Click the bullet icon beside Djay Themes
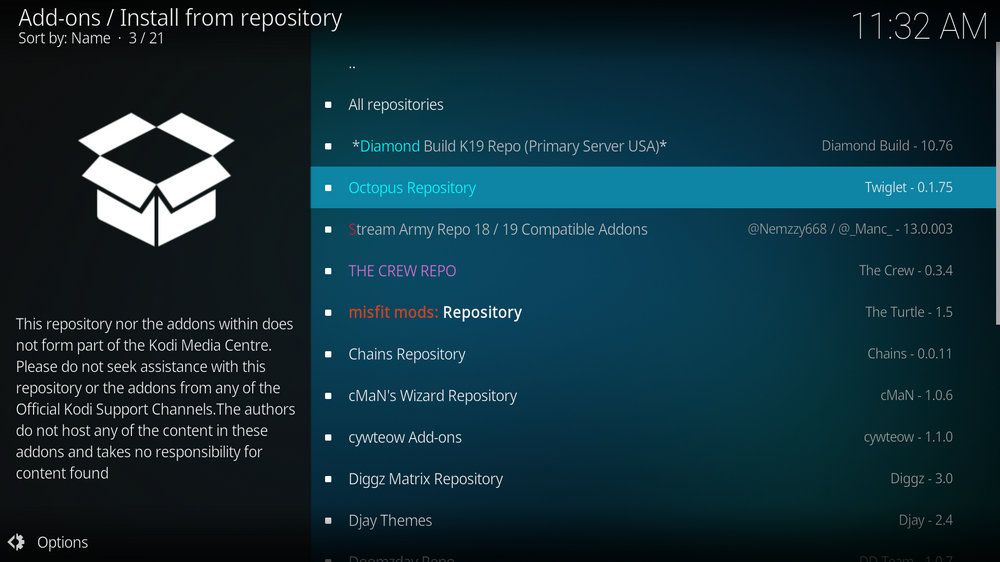Screen dimensions: 1000x562 pyautogui.click(x=328, y=521)
